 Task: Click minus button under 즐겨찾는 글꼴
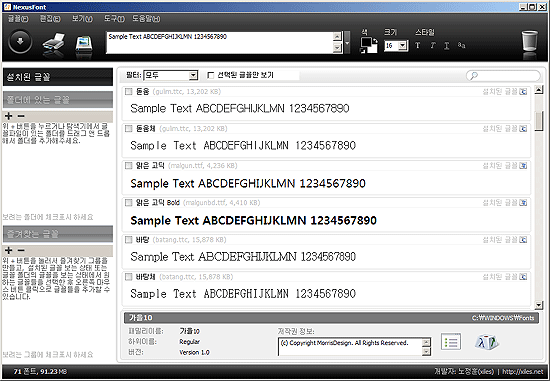coord(21,250)
